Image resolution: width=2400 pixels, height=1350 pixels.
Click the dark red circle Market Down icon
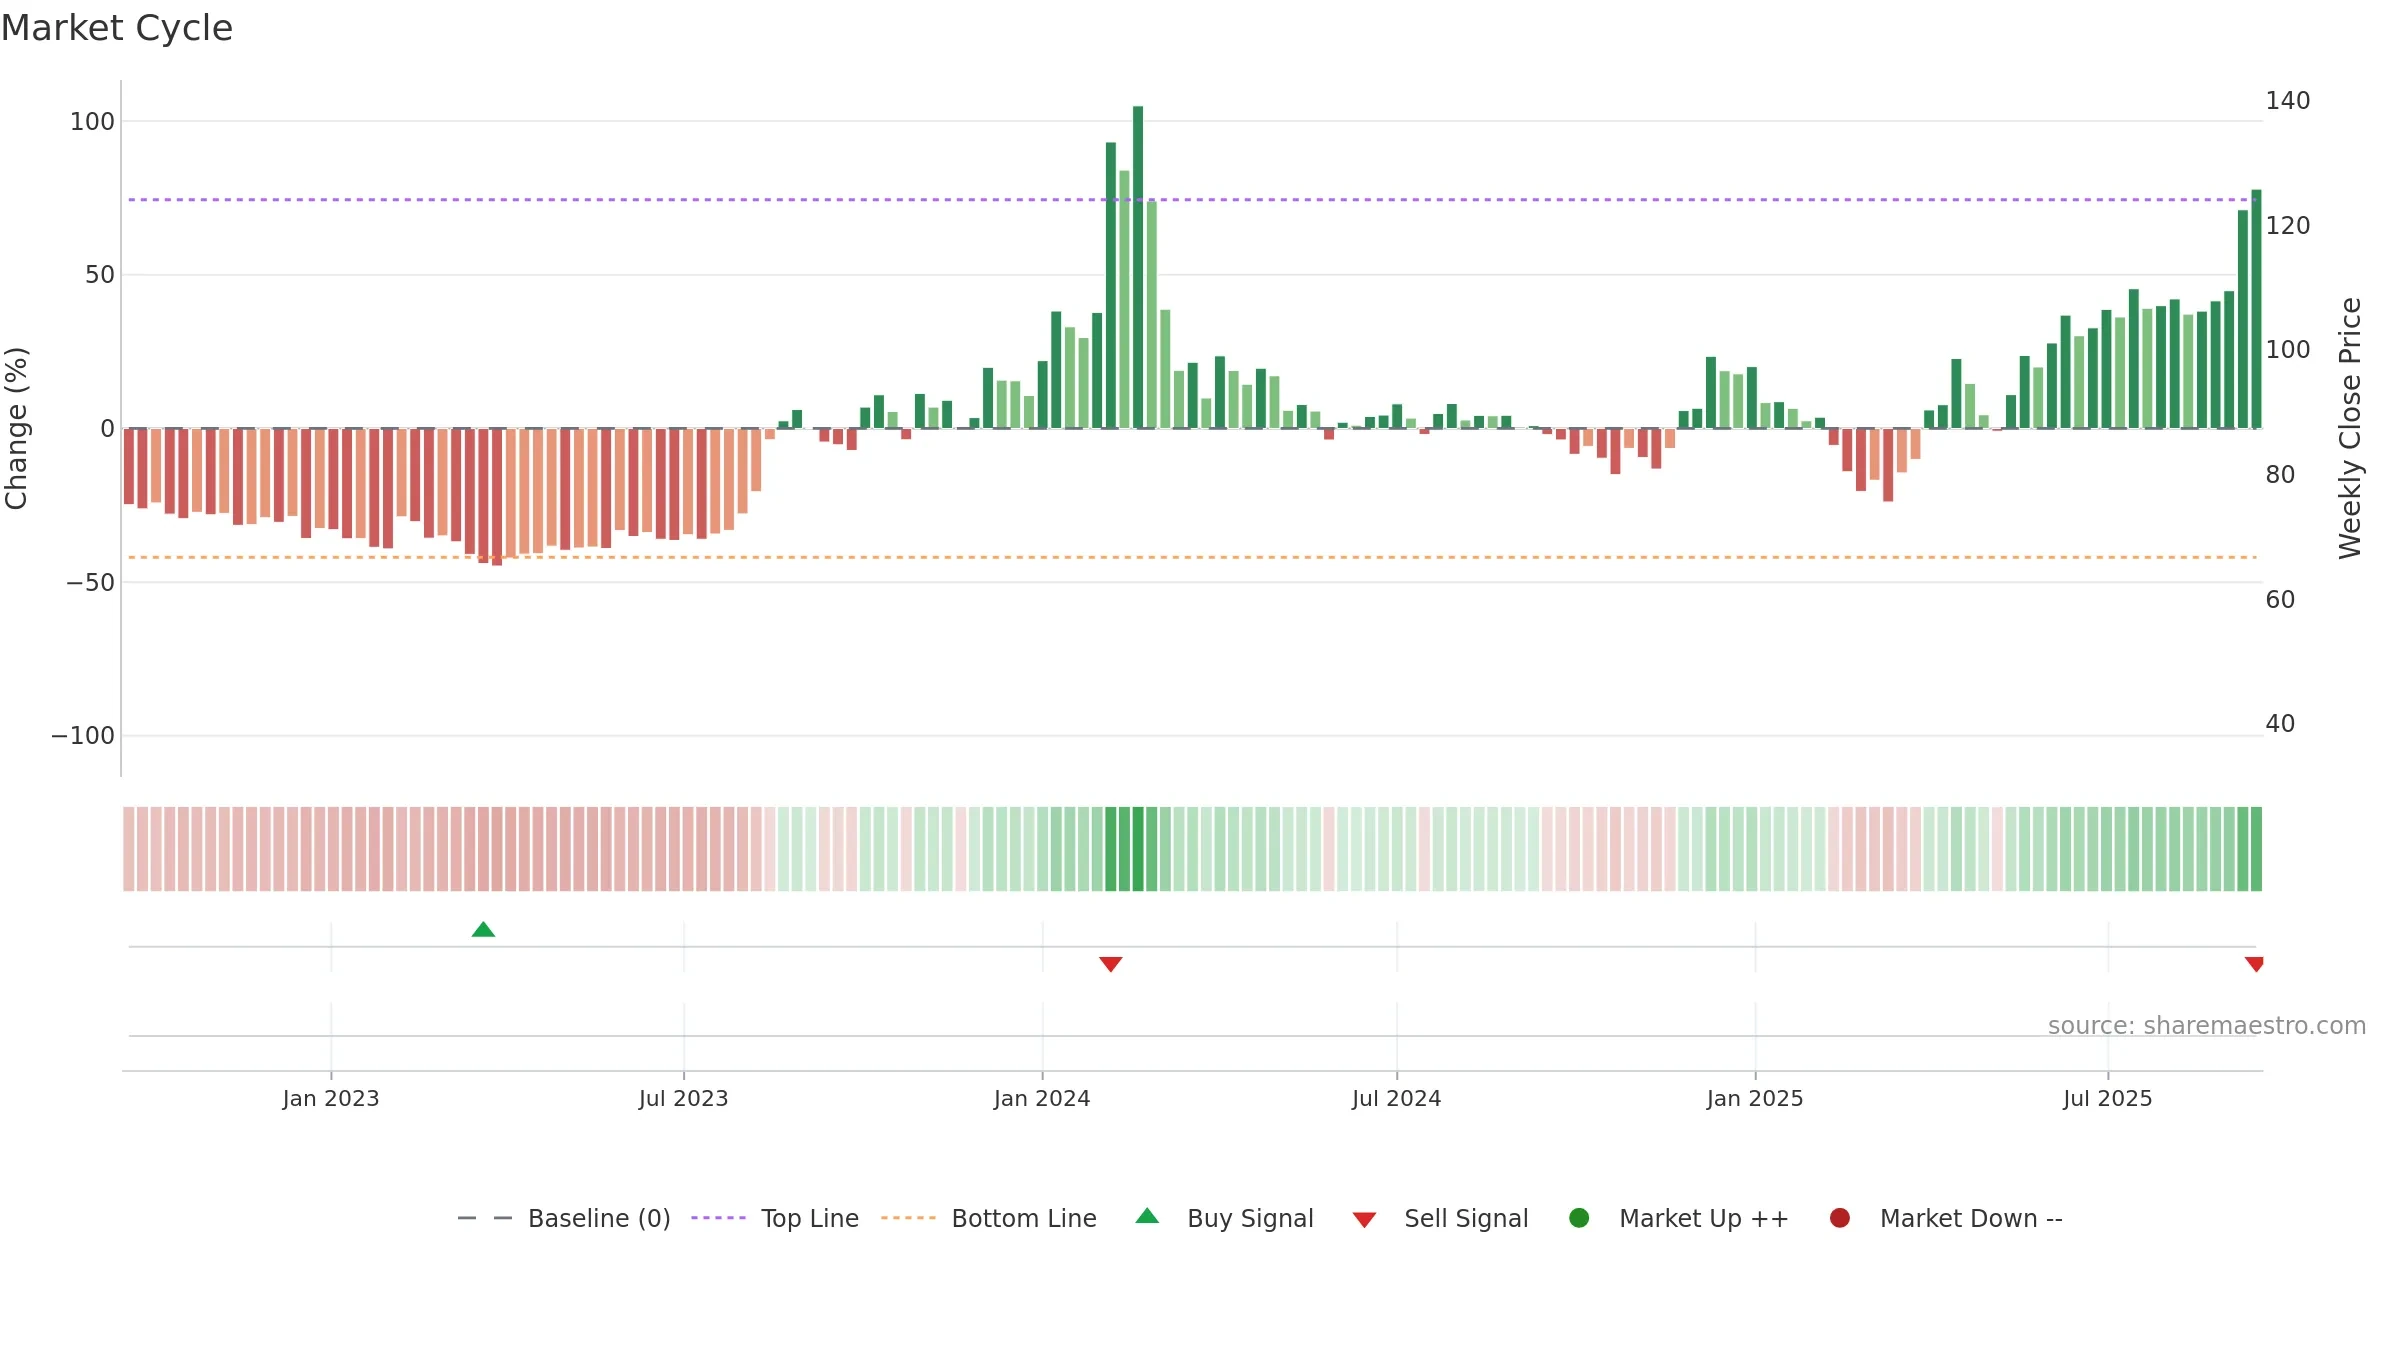click(1839, 1218)
